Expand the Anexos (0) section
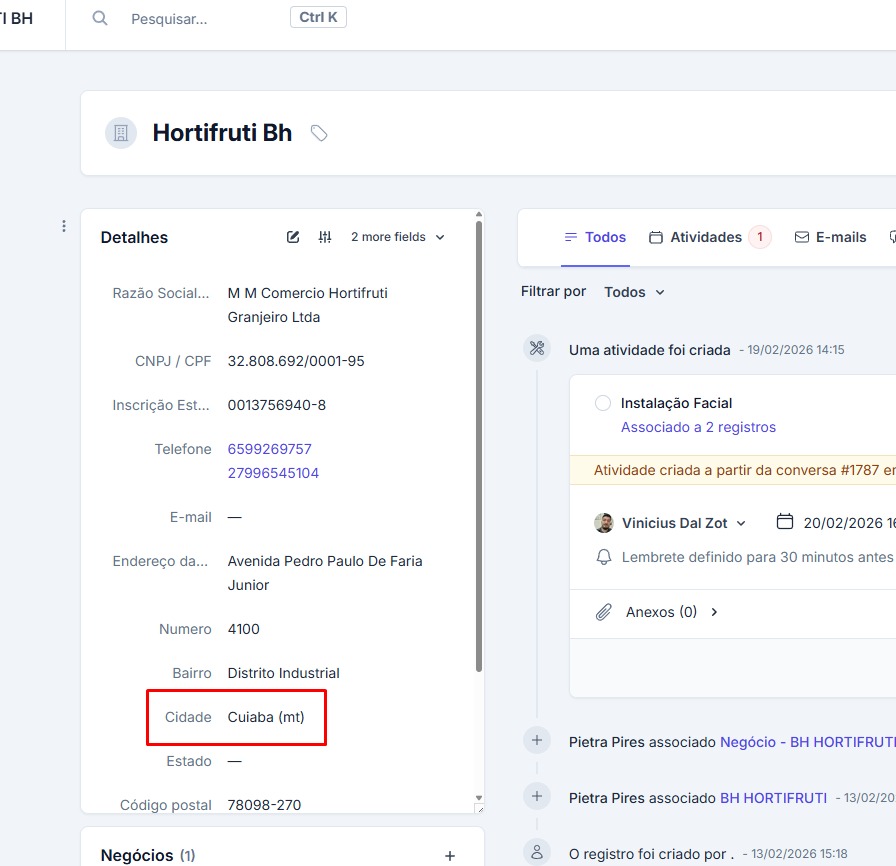 point(714,612)
